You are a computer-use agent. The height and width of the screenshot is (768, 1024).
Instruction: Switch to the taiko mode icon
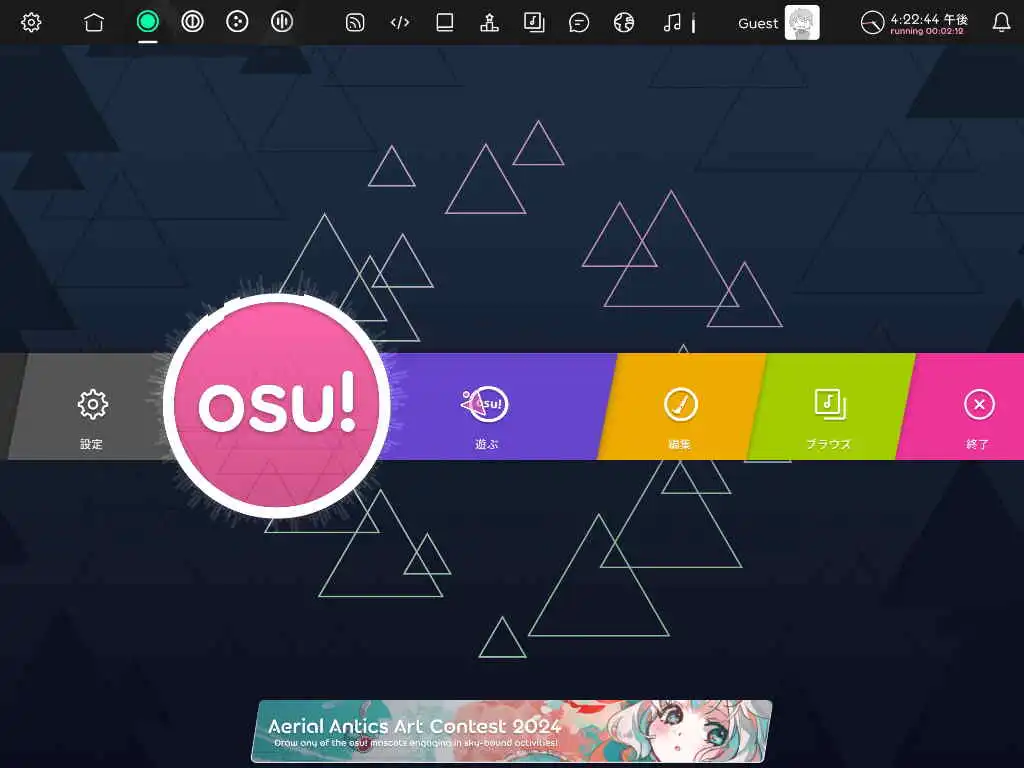(x=192, y=22)
